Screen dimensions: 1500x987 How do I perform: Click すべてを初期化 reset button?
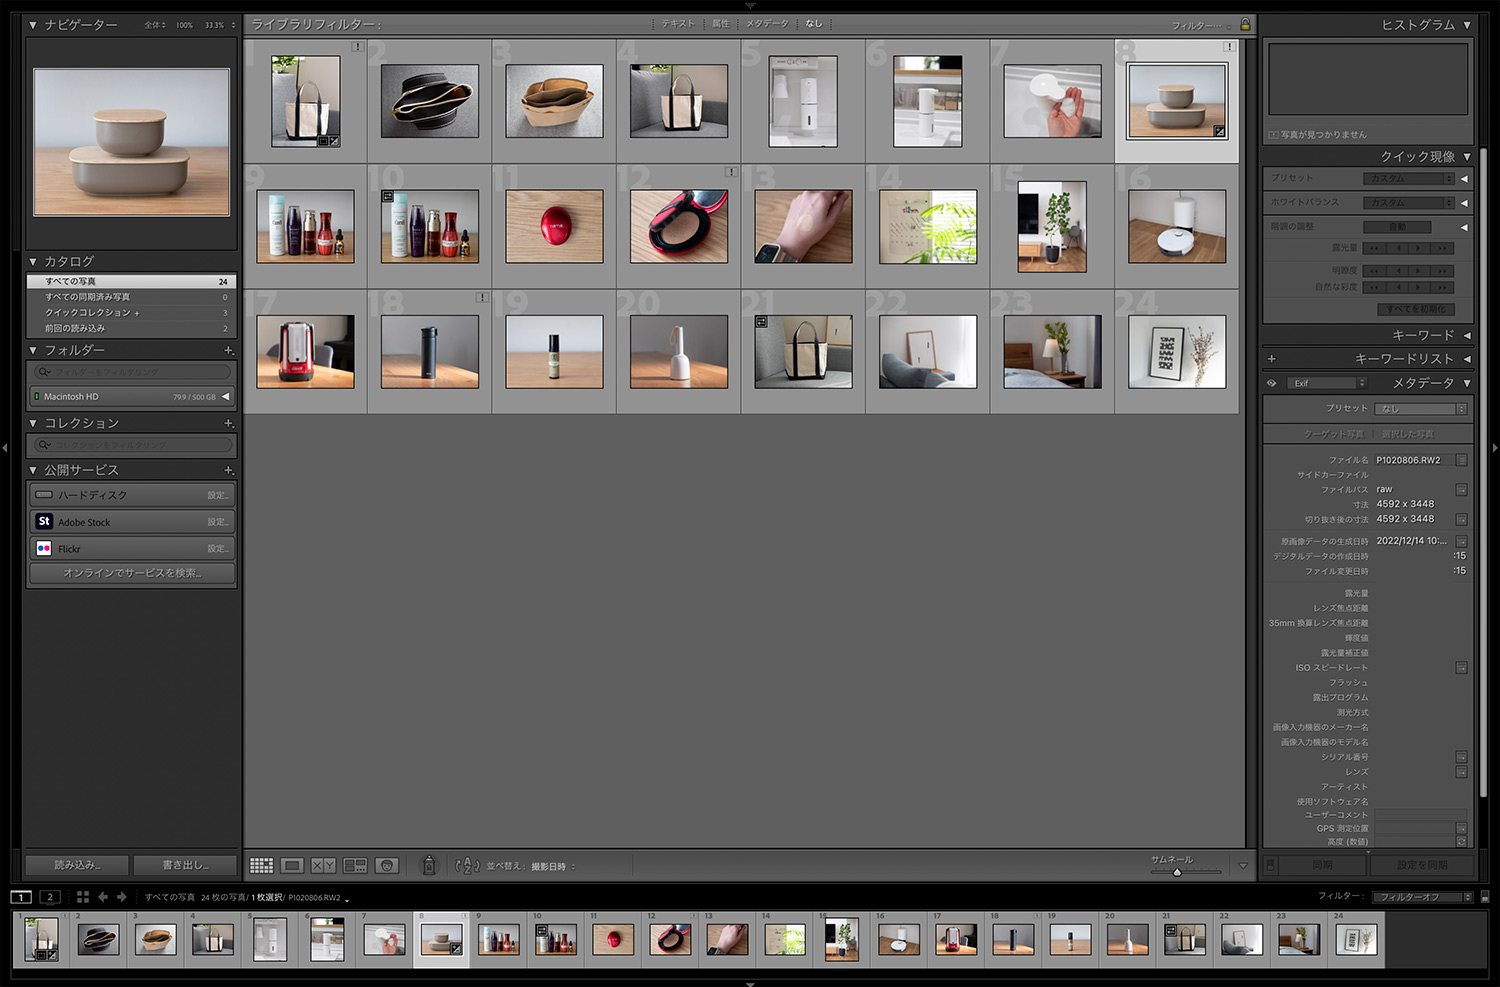coord(1416,309)
